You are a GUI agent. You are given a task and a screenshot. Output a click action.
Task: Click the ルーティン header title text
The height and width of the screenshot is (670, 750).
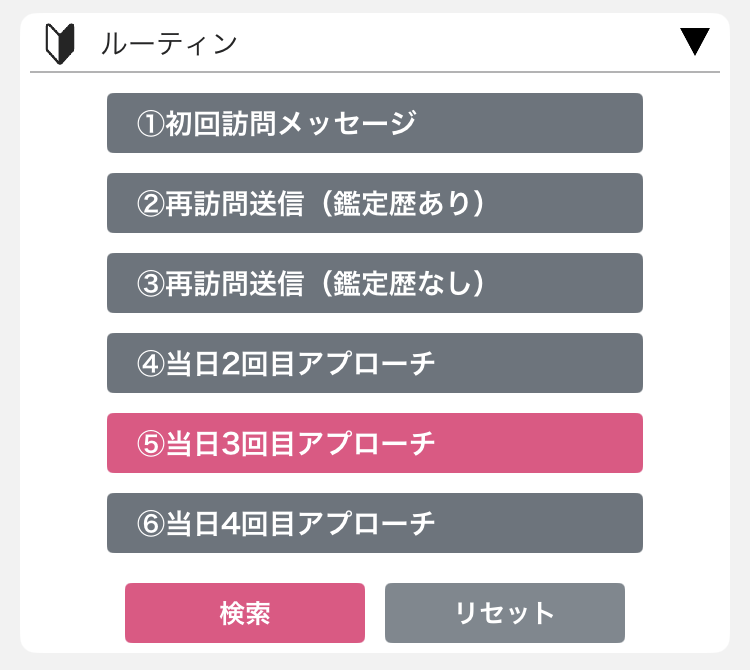click(169, 44)
